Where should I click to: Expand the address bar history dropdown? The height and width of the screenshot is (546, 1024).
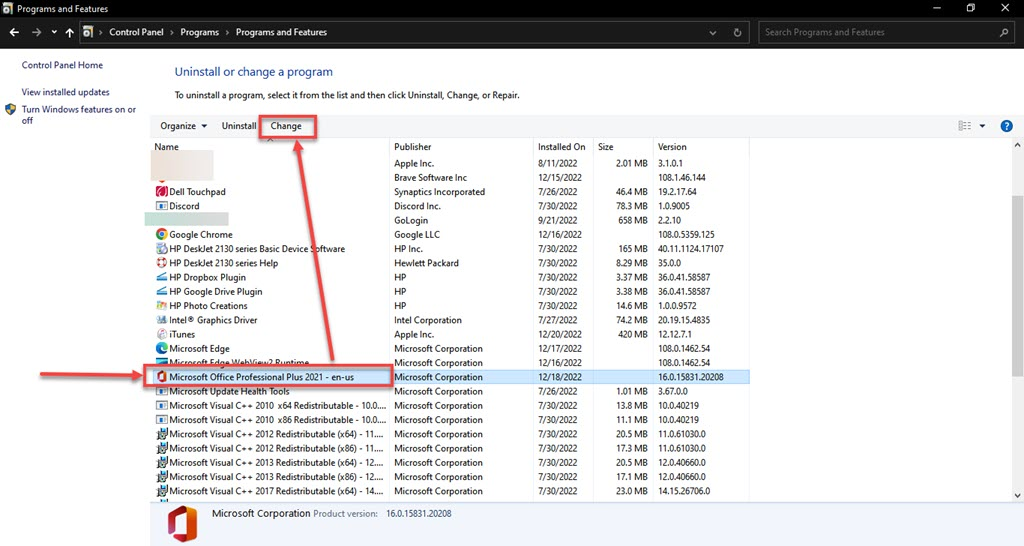click(x=712, y=33)
